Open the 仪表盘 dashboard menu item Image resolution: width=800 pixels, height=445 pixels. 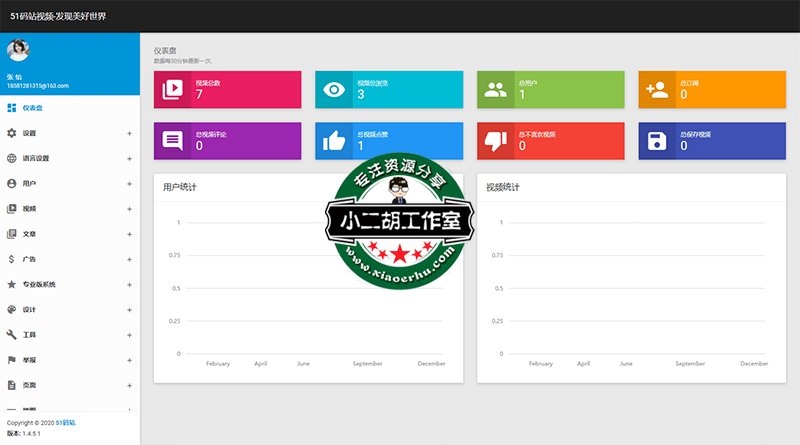32,107
